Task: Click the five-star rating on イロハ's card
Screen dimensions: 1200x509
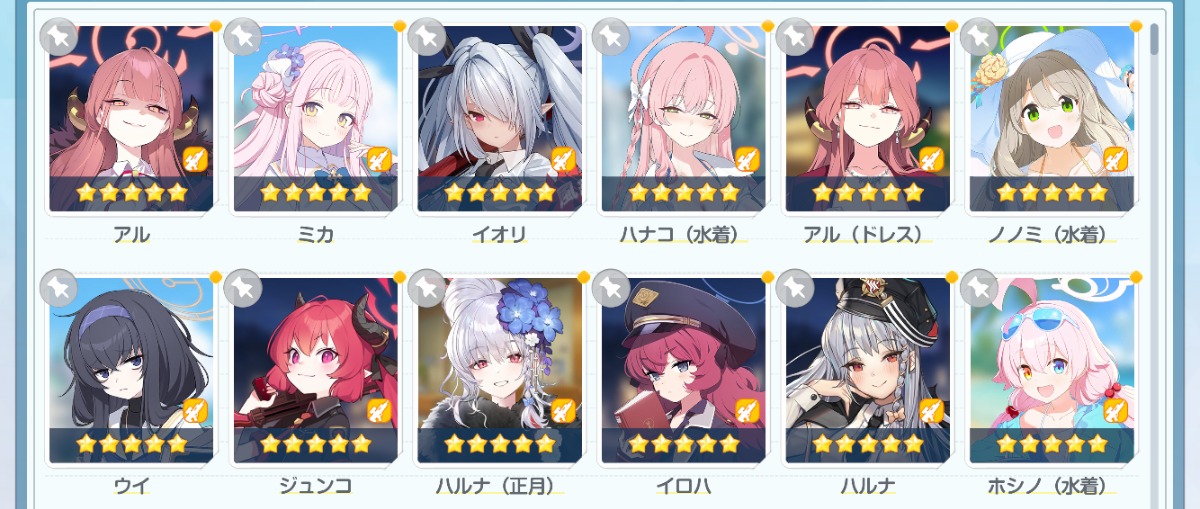Action: [x=683, y=443]
